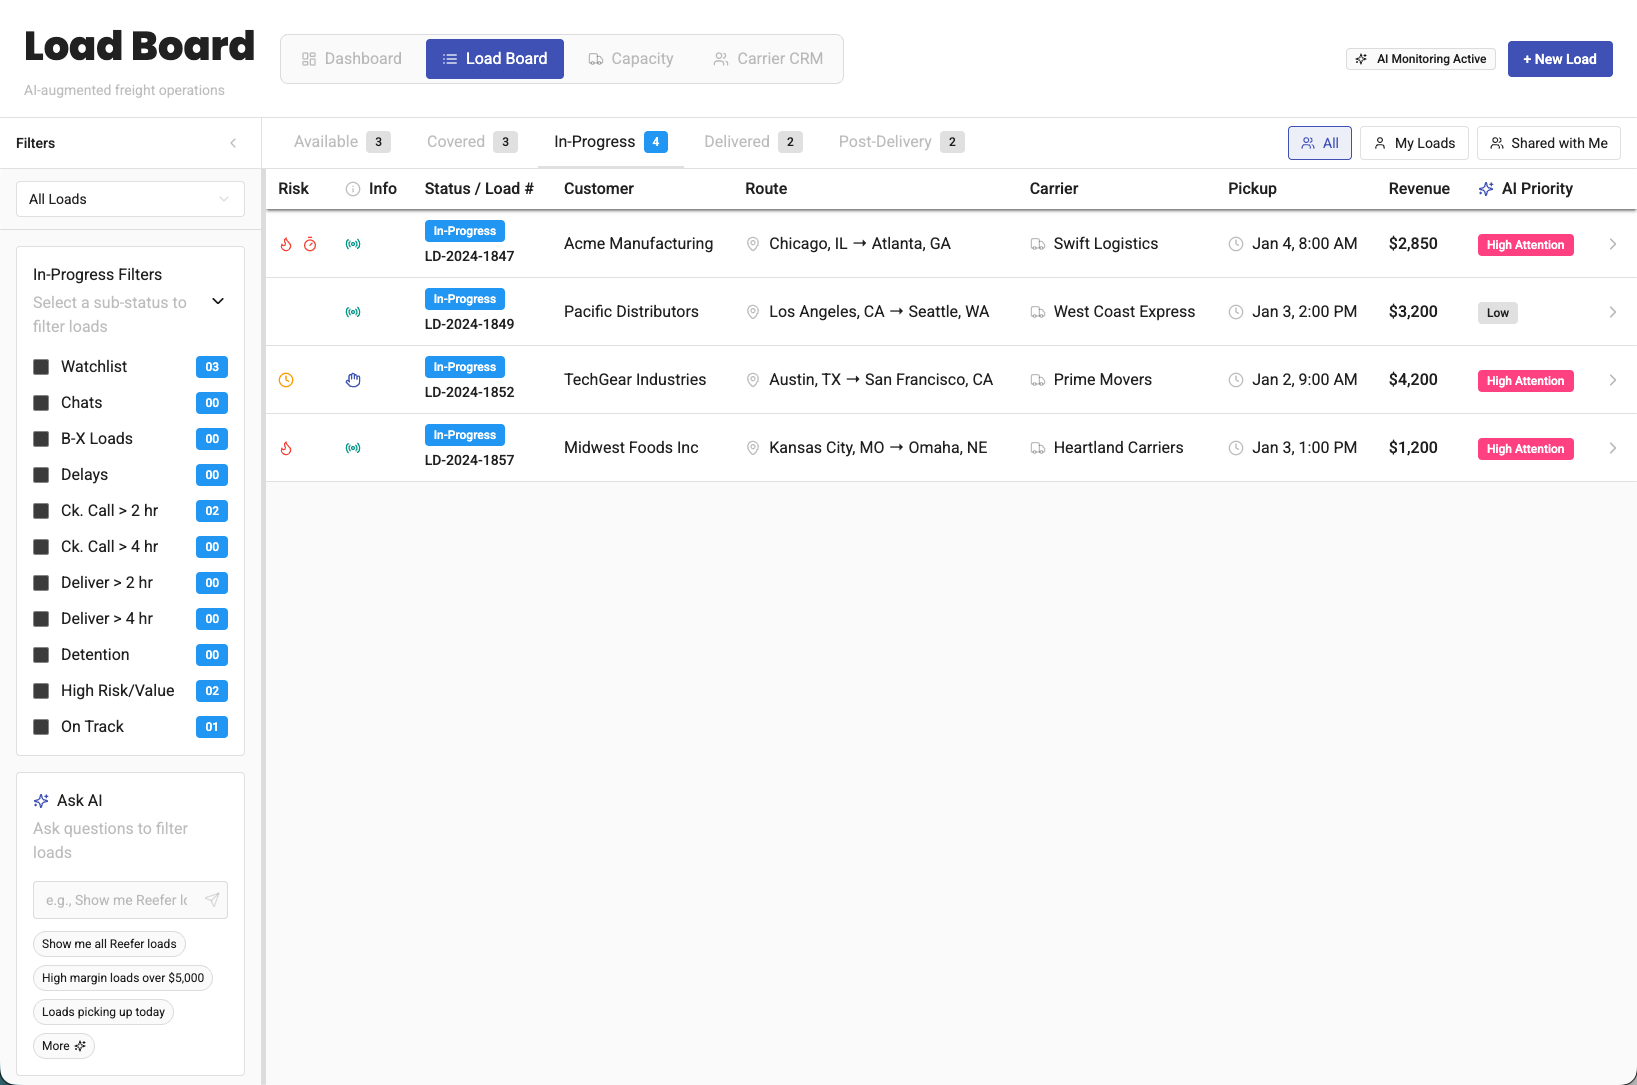
Task: Check the High Risk/Value filter
Action: click(x=42, y=691)
